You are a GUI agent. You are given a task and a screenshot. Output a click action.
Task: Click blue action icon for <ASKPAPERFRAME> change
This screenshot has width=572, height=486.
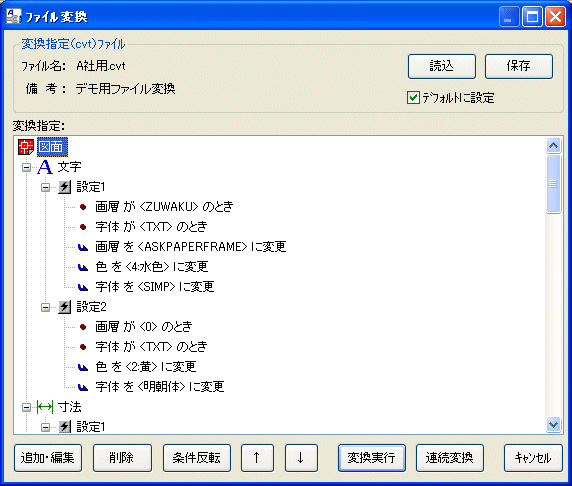pos(83,247)
